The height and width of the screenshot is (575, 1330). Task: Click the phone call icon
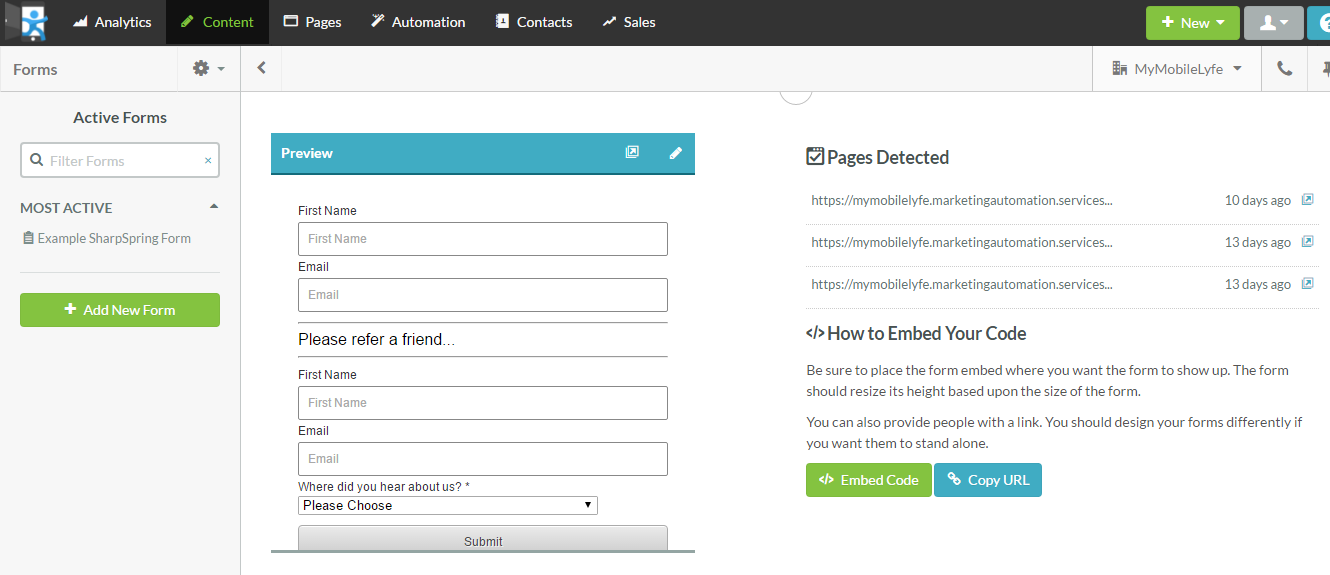[x=1284, y=69]
